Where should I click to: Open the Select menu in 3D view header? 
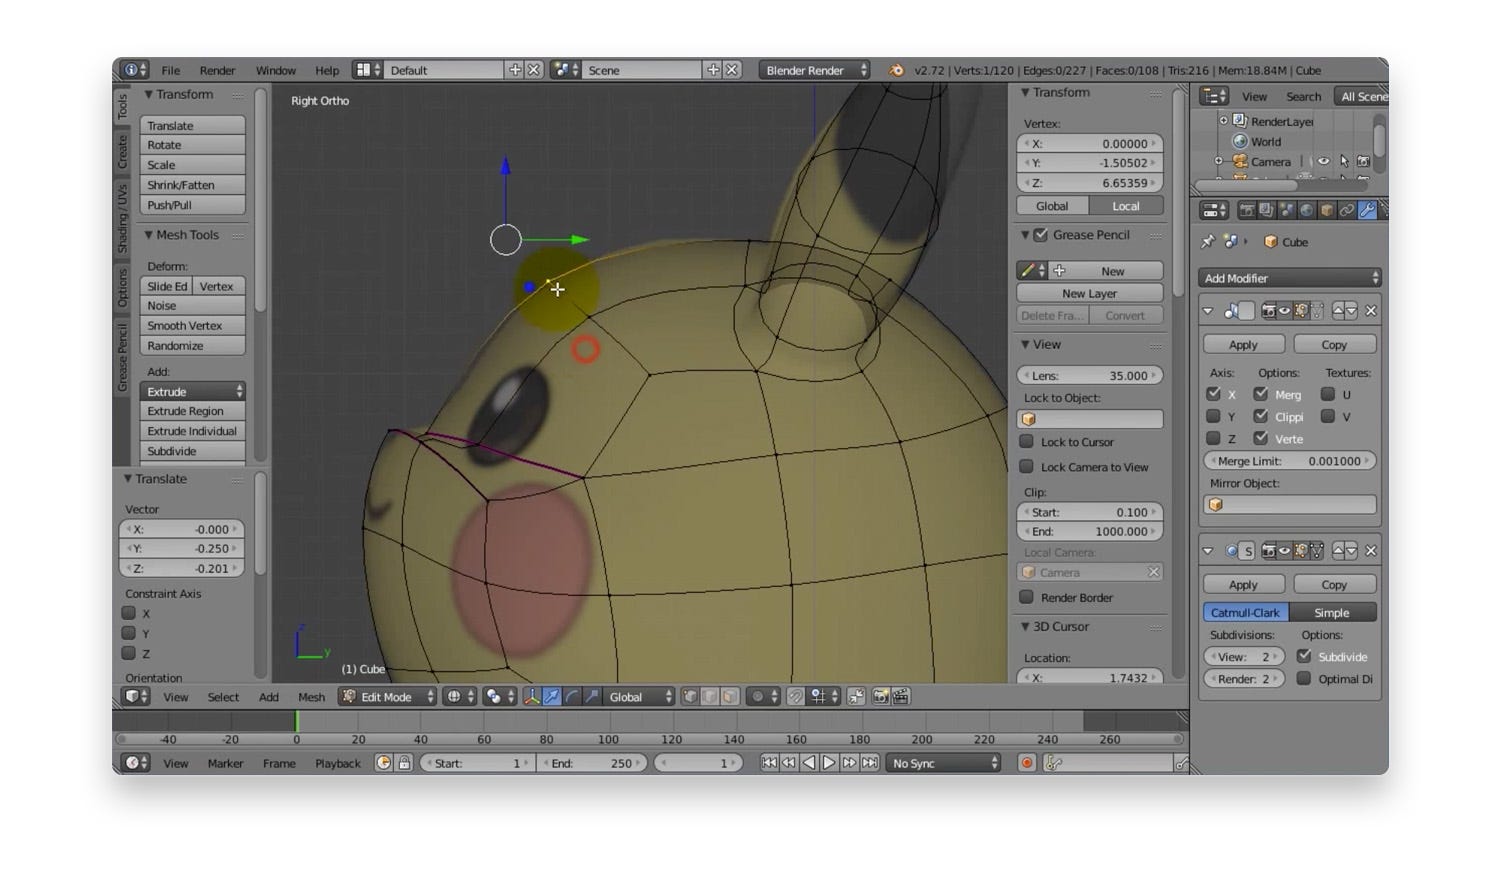(223, 697)
